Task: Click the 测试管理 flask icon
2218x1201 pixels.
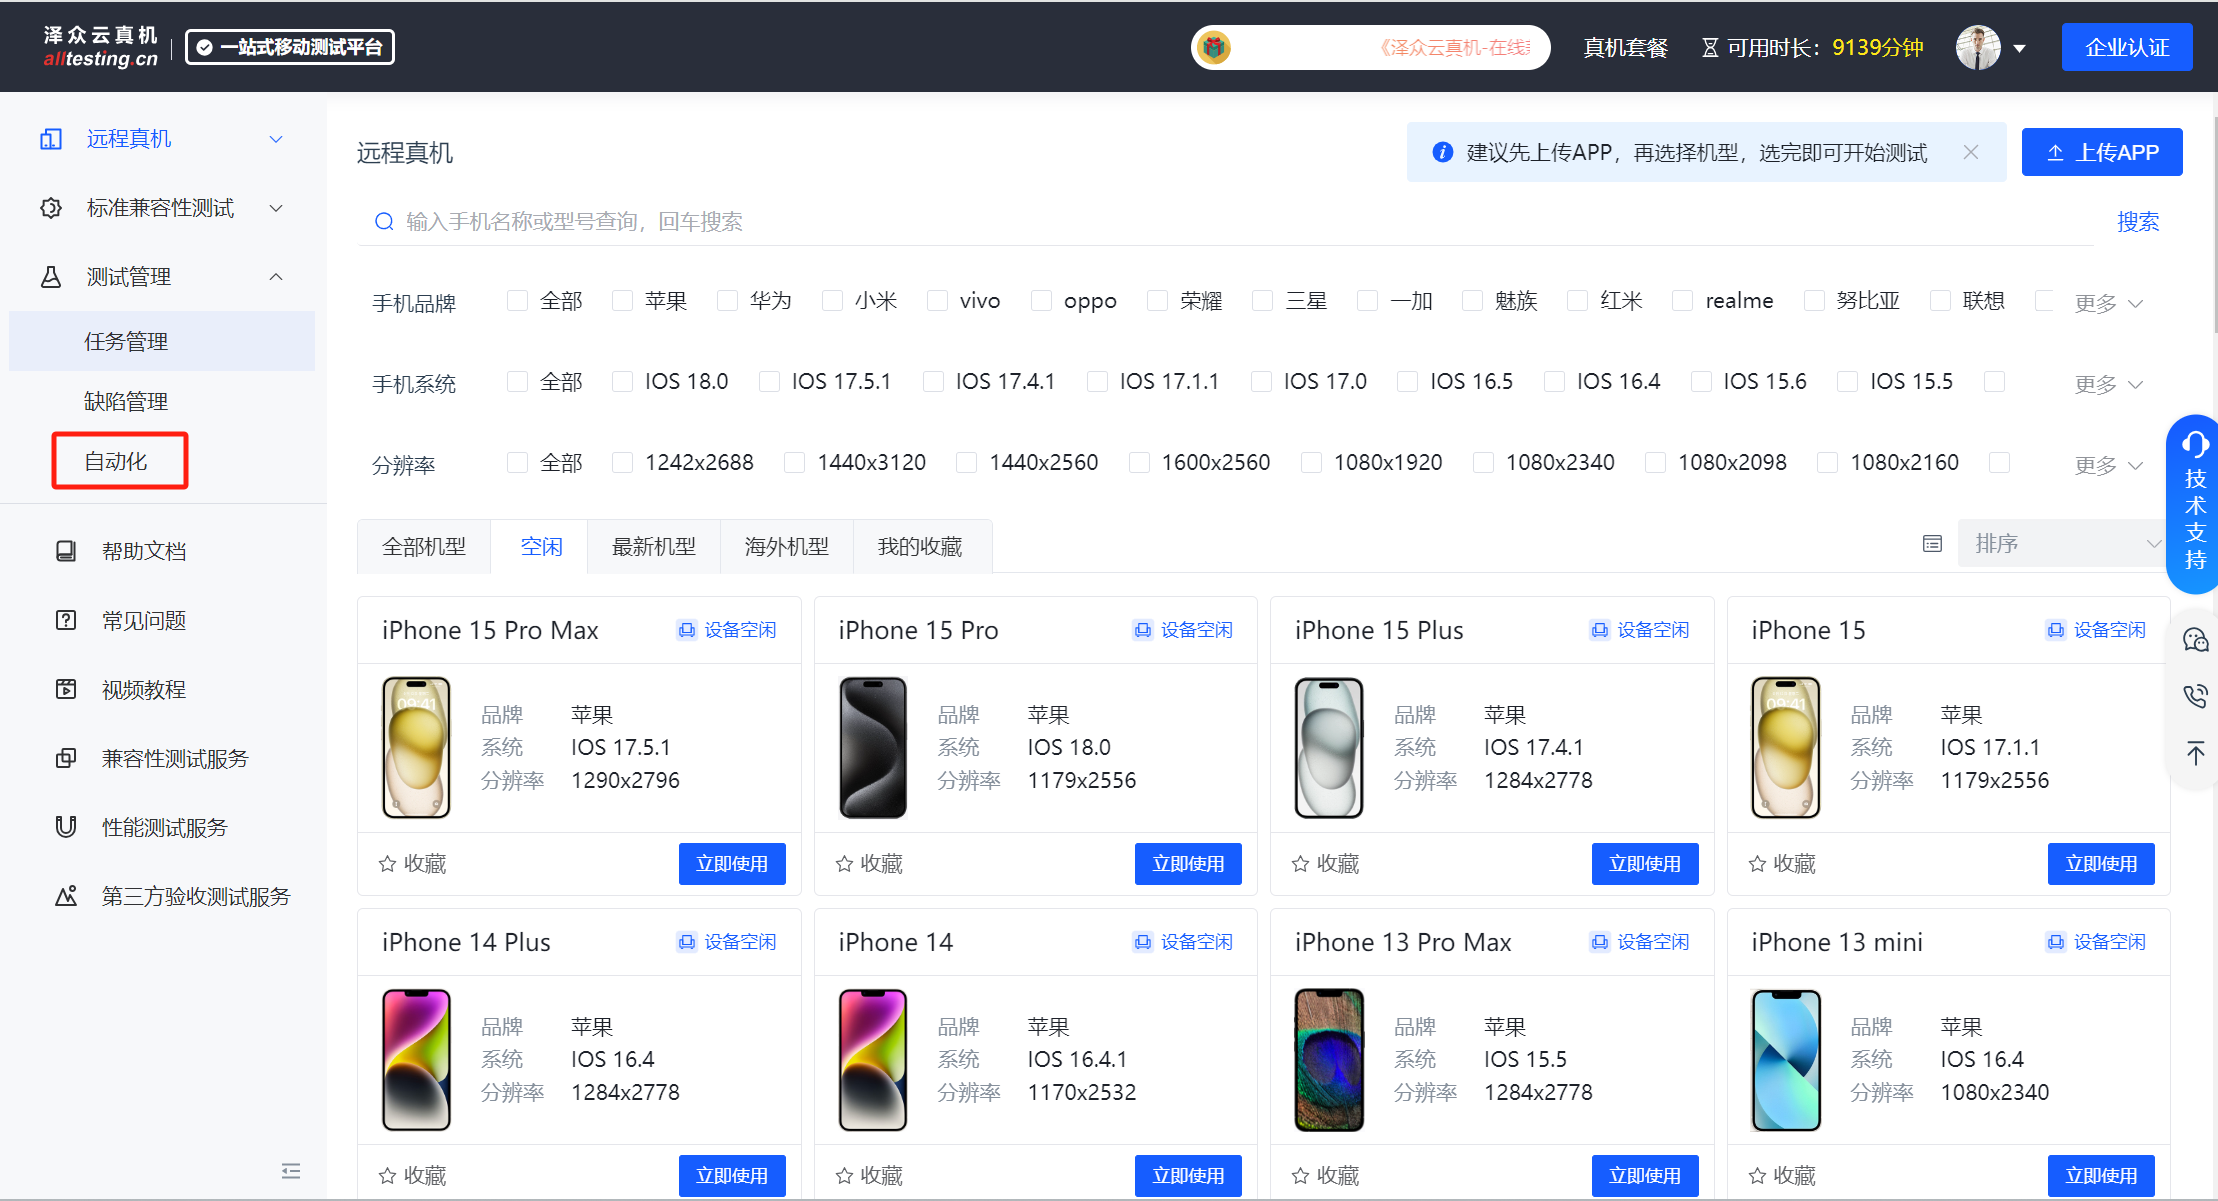Action: tap(51, 277)
